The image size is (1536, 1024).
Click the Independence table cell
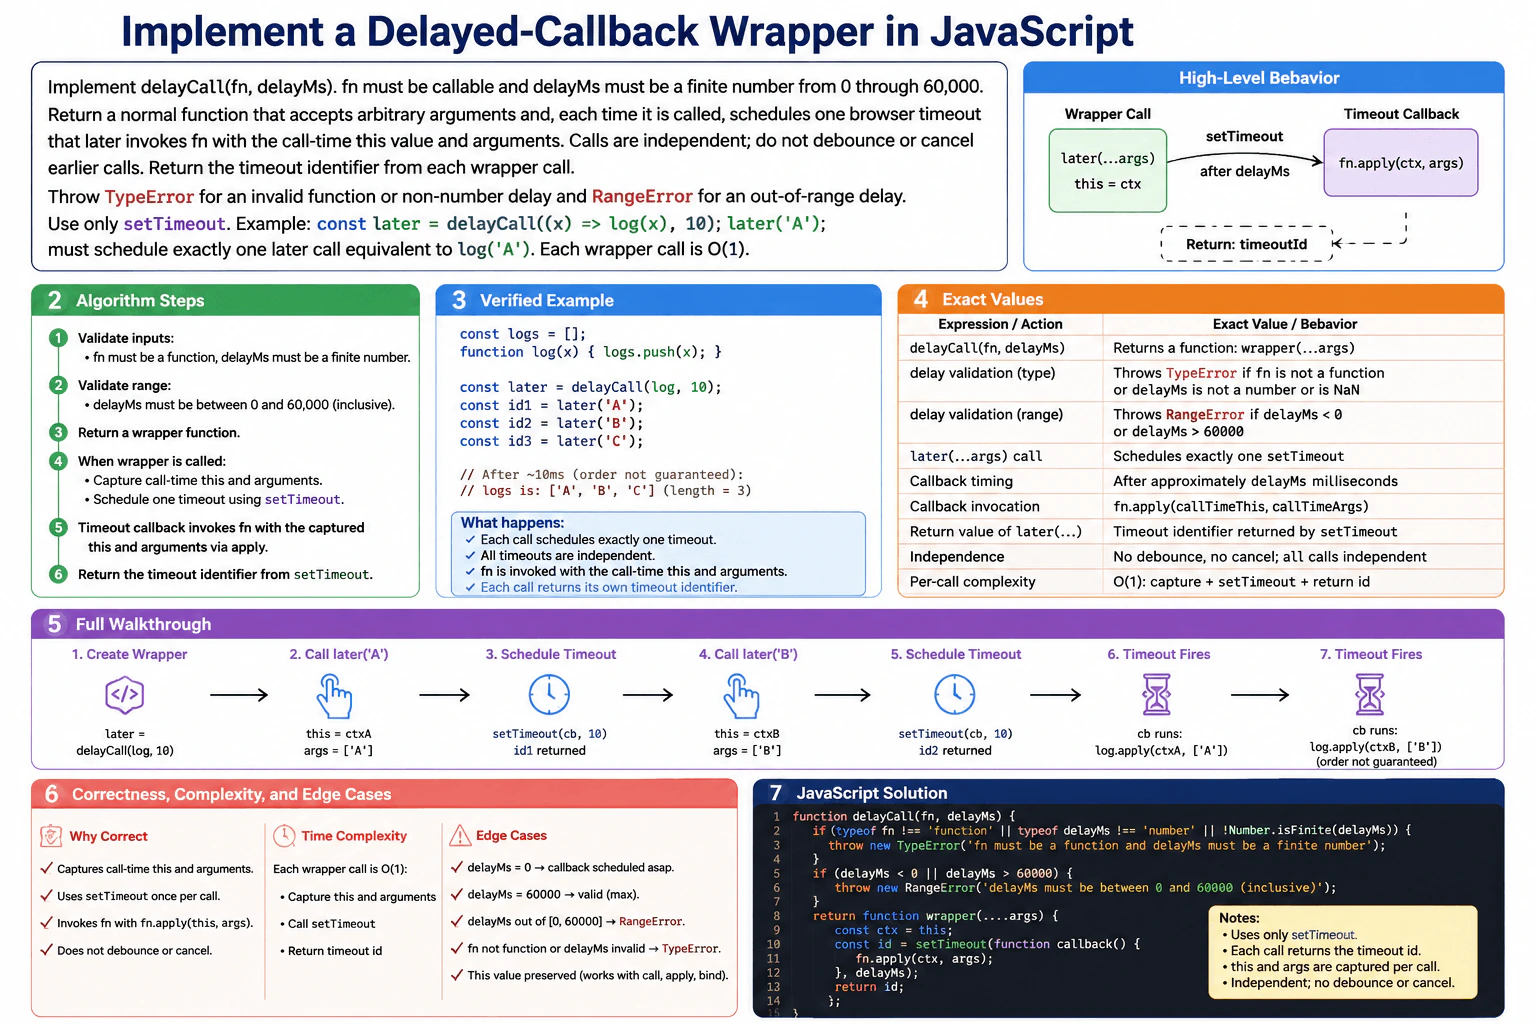[x=1000, y=556]
